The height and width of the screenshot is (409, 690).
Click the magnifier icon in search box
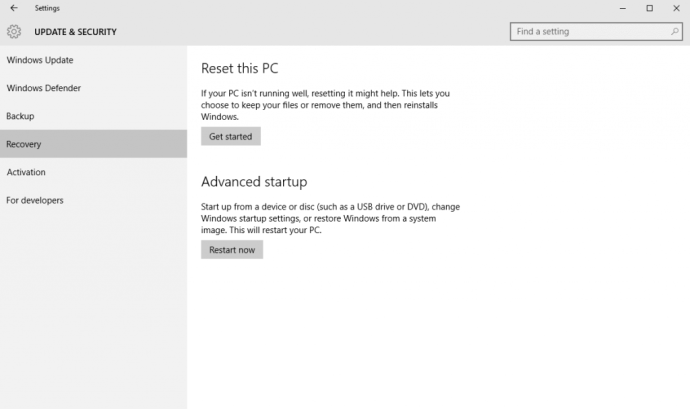point(675,32)
